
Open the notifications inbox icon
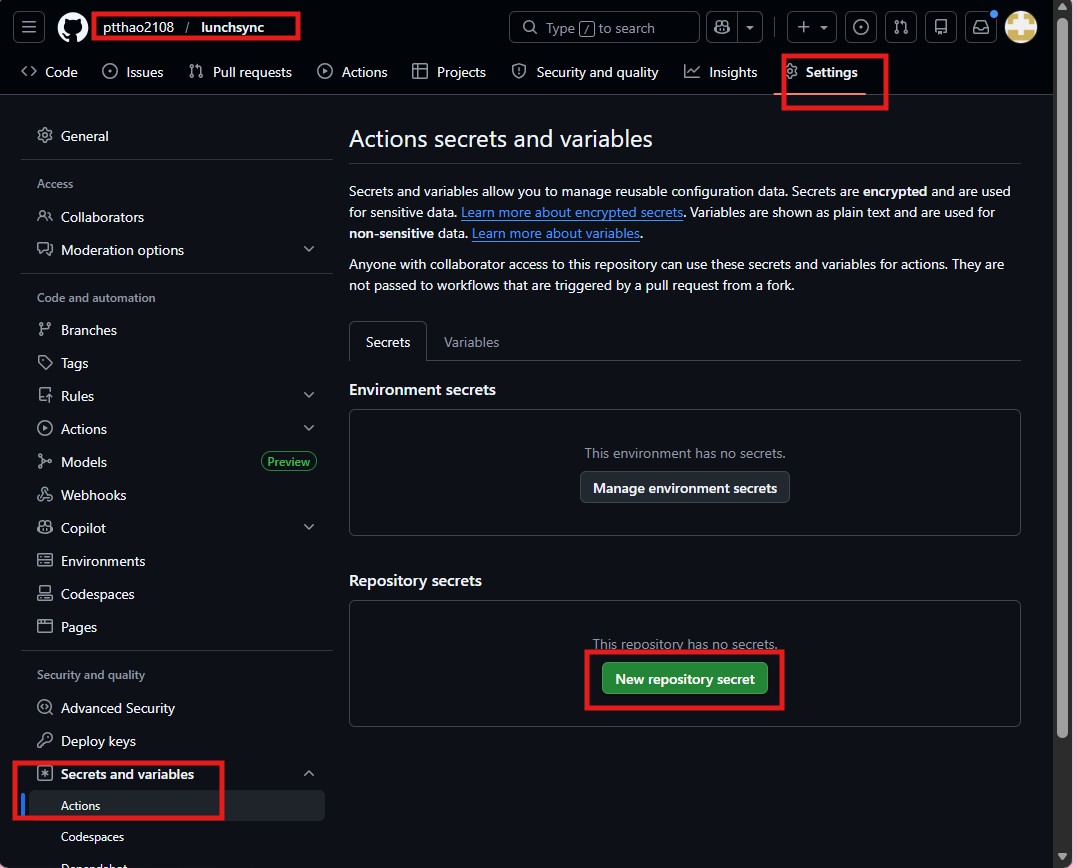pyautogui.click(x=981, y=28)
